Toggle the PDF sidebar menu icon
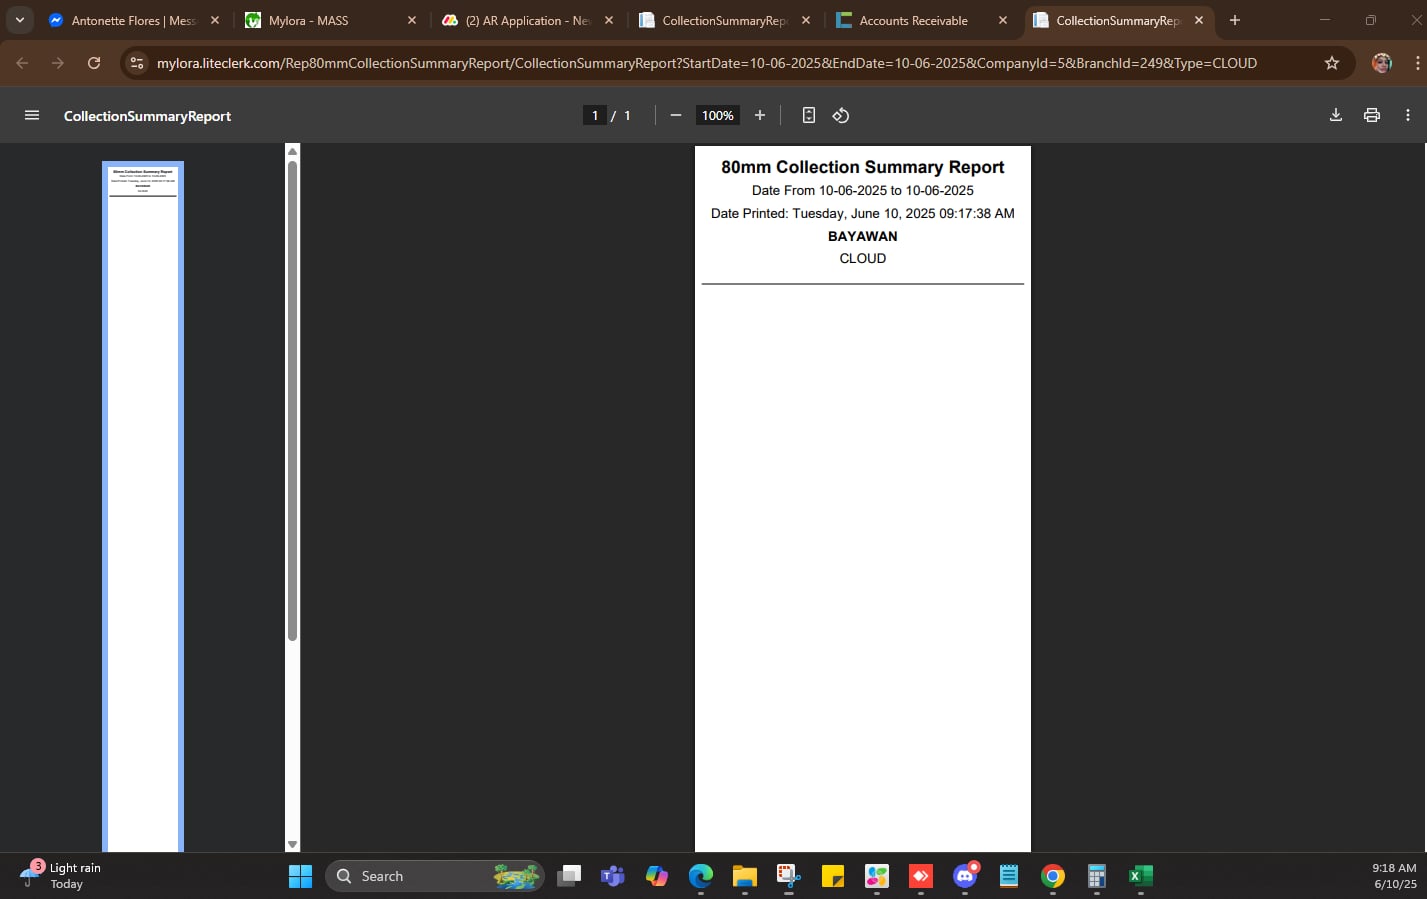This screenshot has height=899, width=1427. [32, 116]
